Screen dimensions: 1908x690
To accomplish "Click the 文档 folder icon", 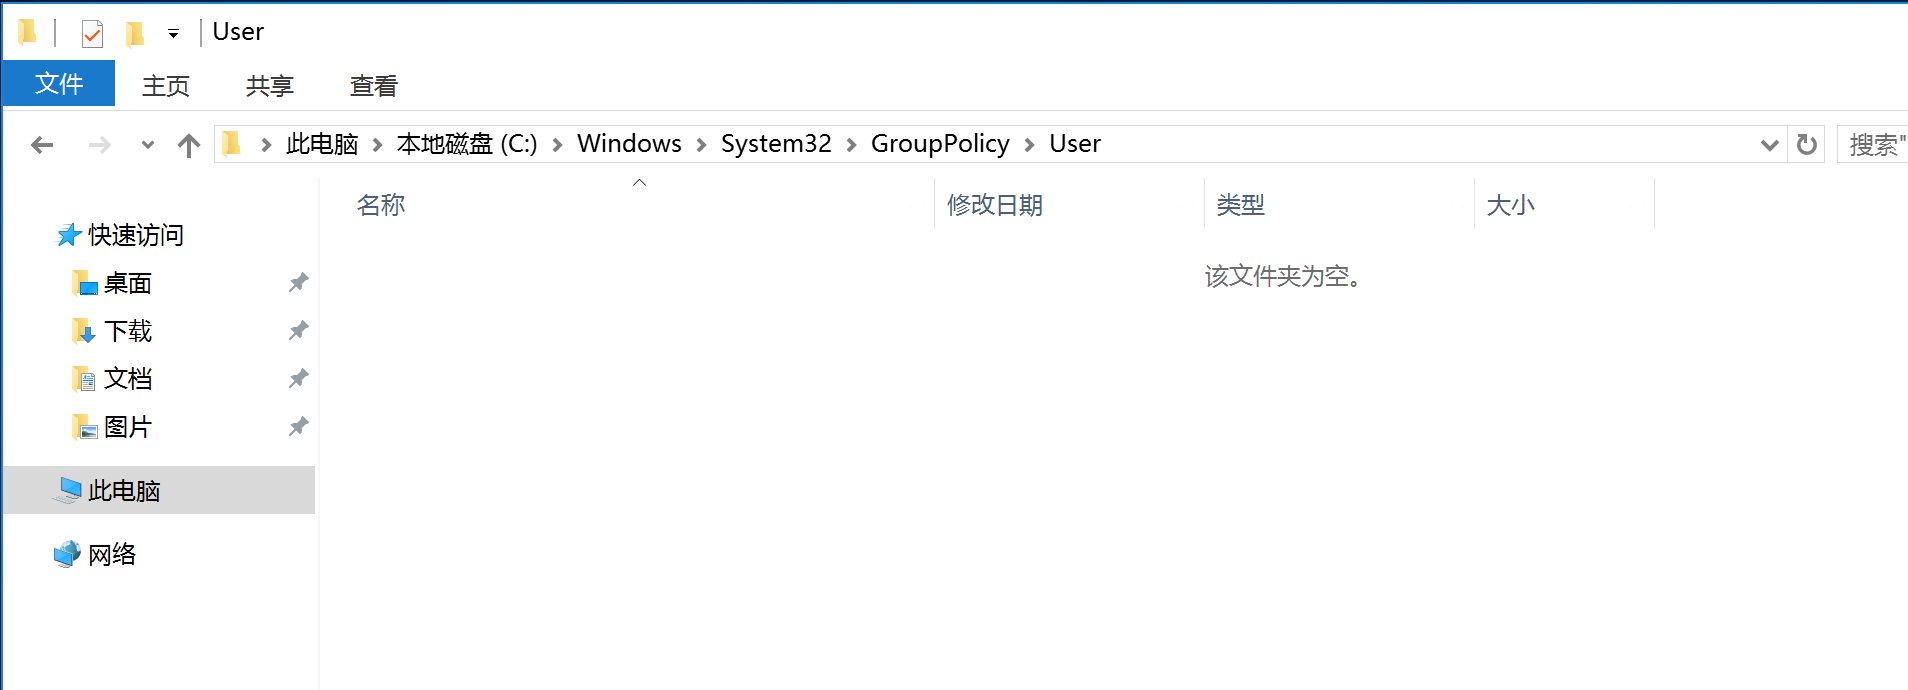I will (85, 379).
